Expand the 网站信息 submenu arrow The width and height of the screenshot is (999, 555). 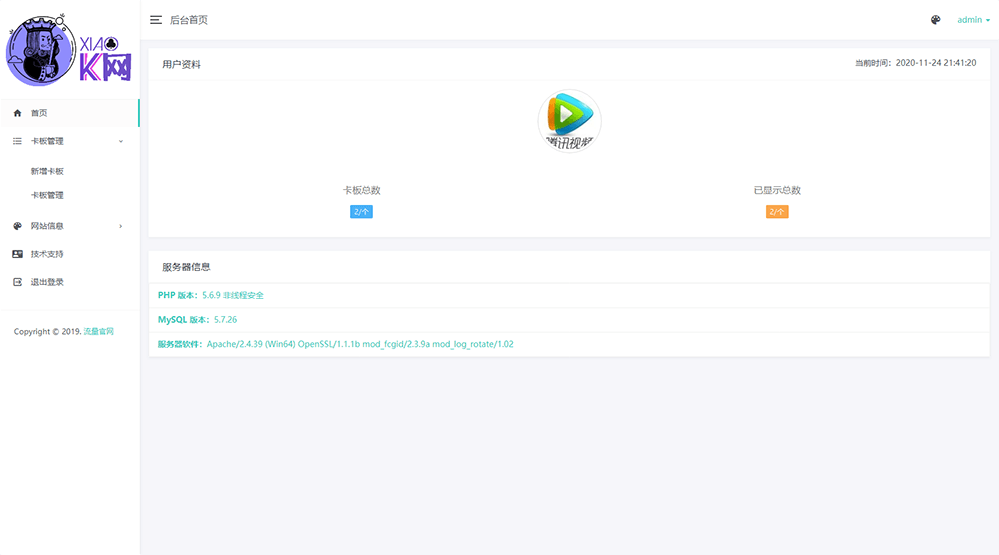[x=121, y=226]
